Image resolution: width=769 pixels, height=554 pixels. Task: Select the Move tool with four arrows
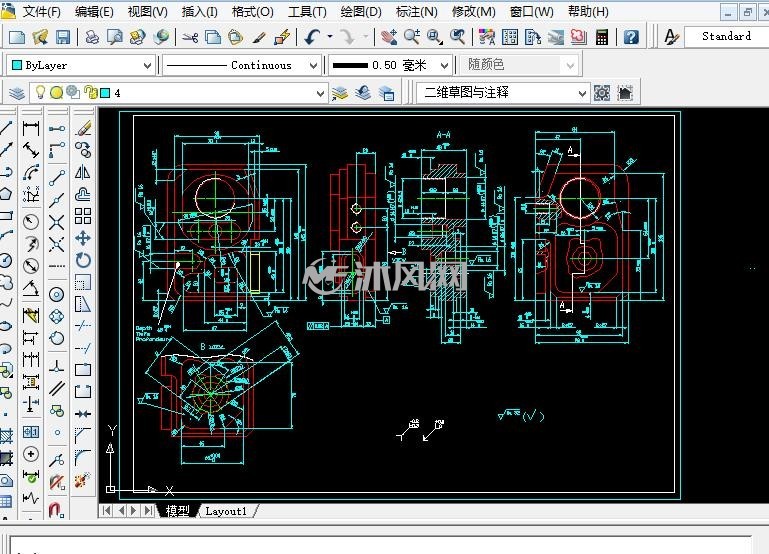point(82,238)
